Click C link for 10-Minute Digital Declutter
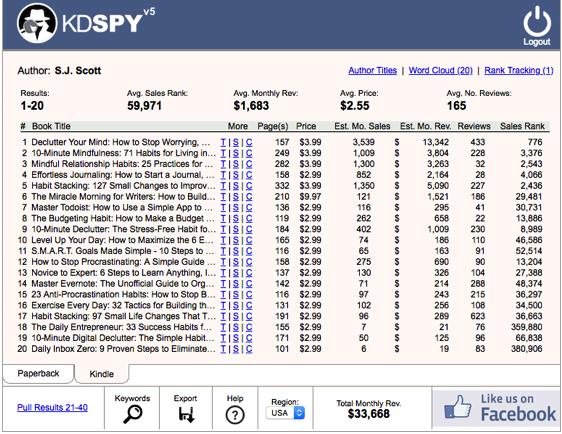The height and width of the screenshot is (434, 562). tap(249, 338)
